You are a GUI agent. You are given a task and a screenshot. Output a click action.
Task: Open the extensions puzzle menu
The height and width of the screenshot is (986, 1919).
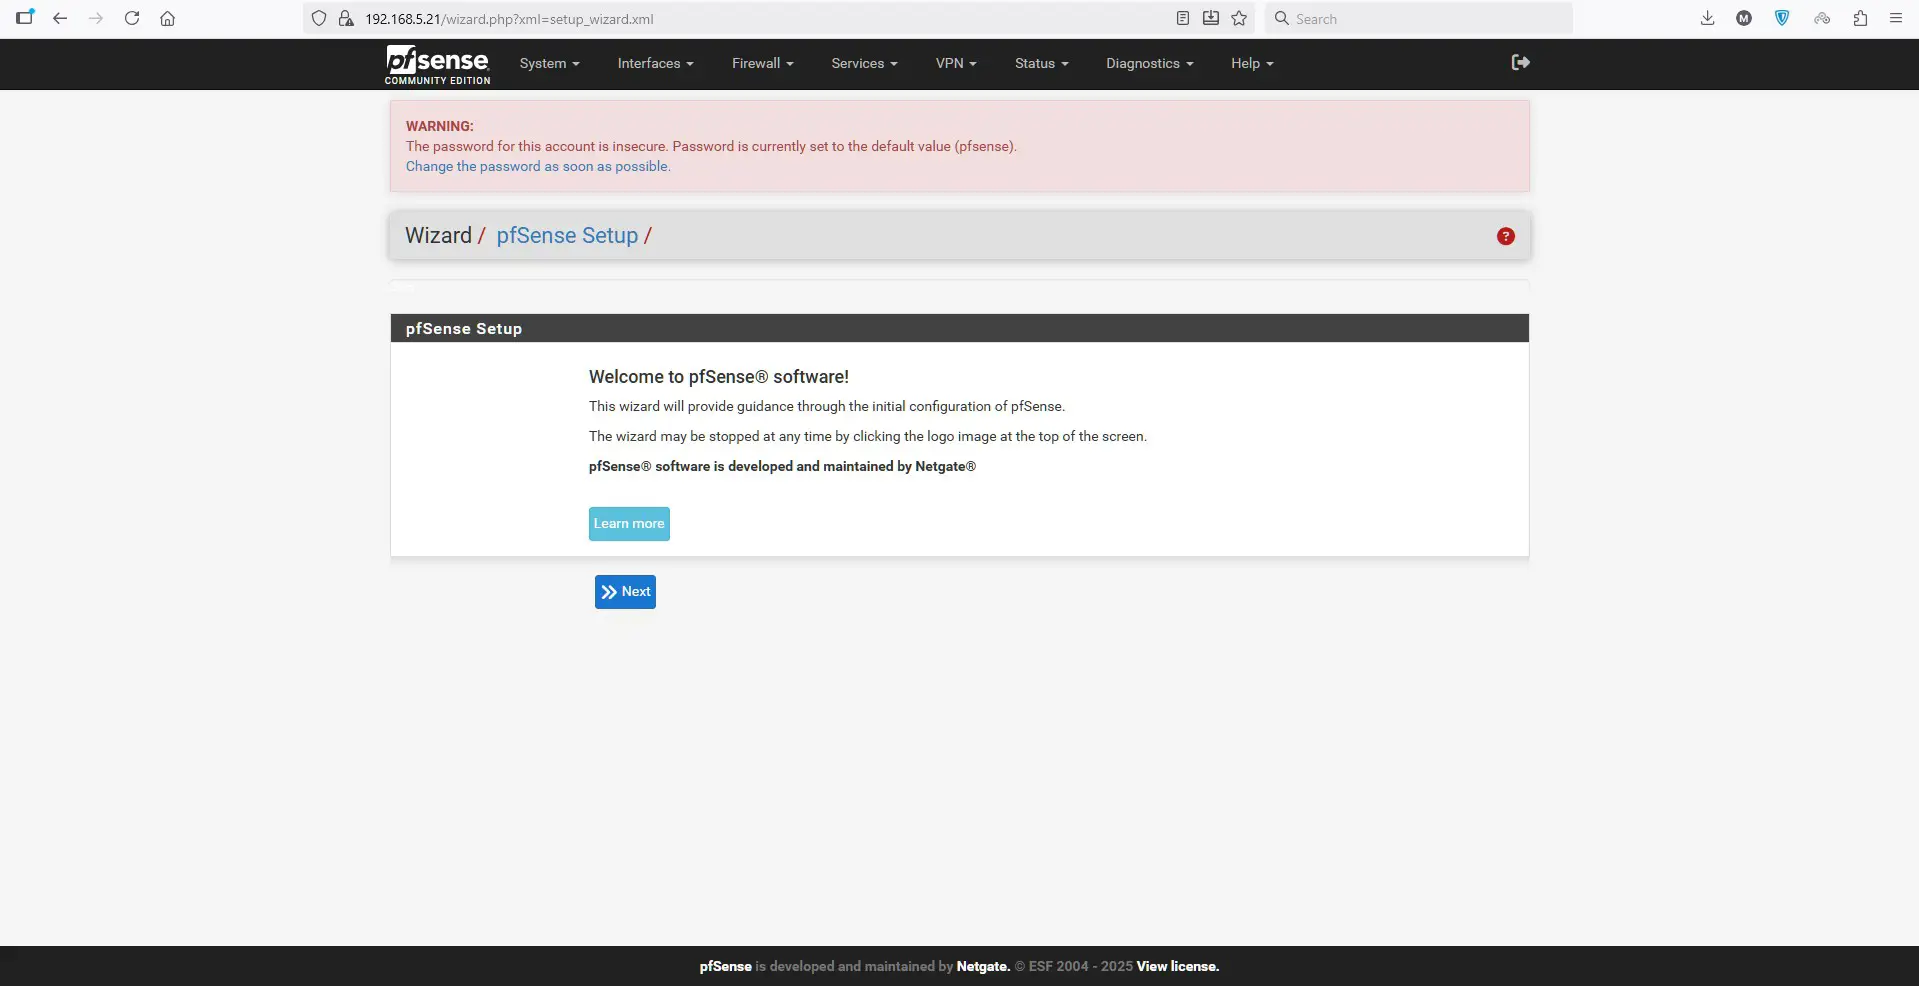click(1860, 18)
